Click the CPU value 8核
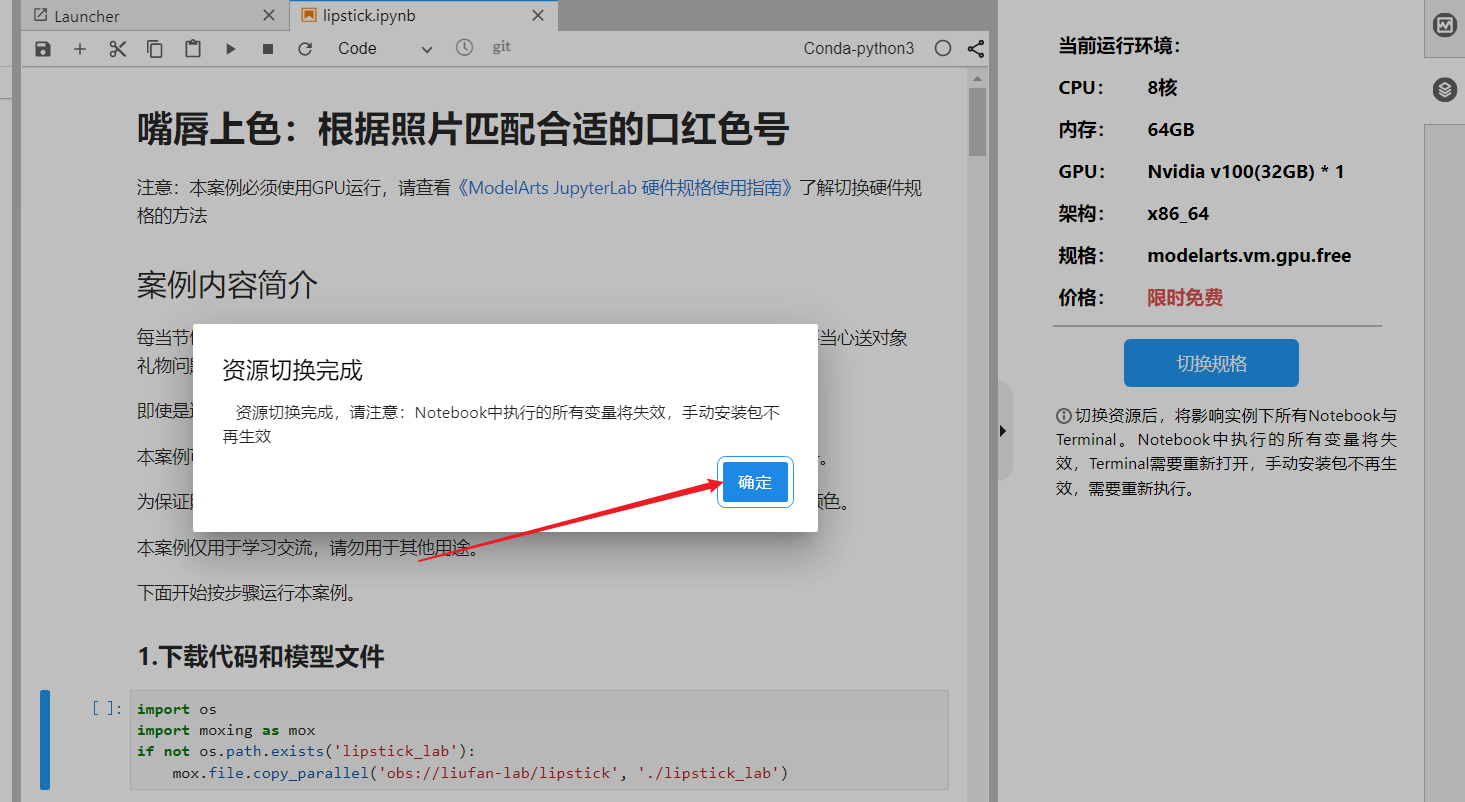This screenshot has height=802, width=1465. tap(1163, 88)
